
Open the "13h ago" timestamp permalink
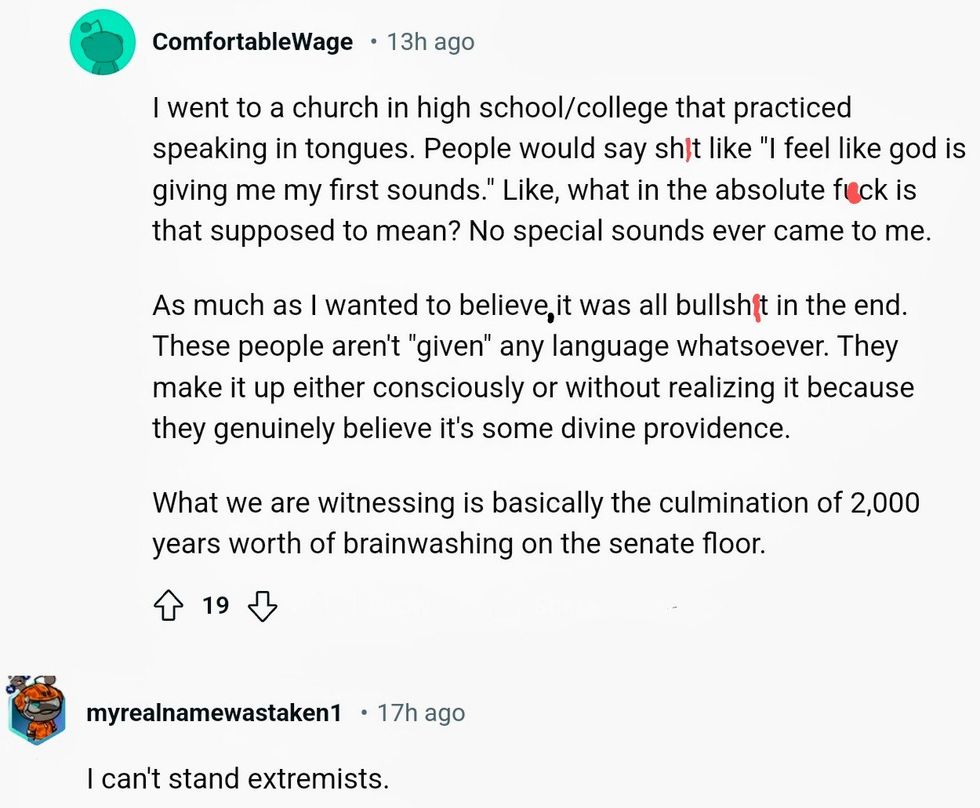[x=430, y=42]
